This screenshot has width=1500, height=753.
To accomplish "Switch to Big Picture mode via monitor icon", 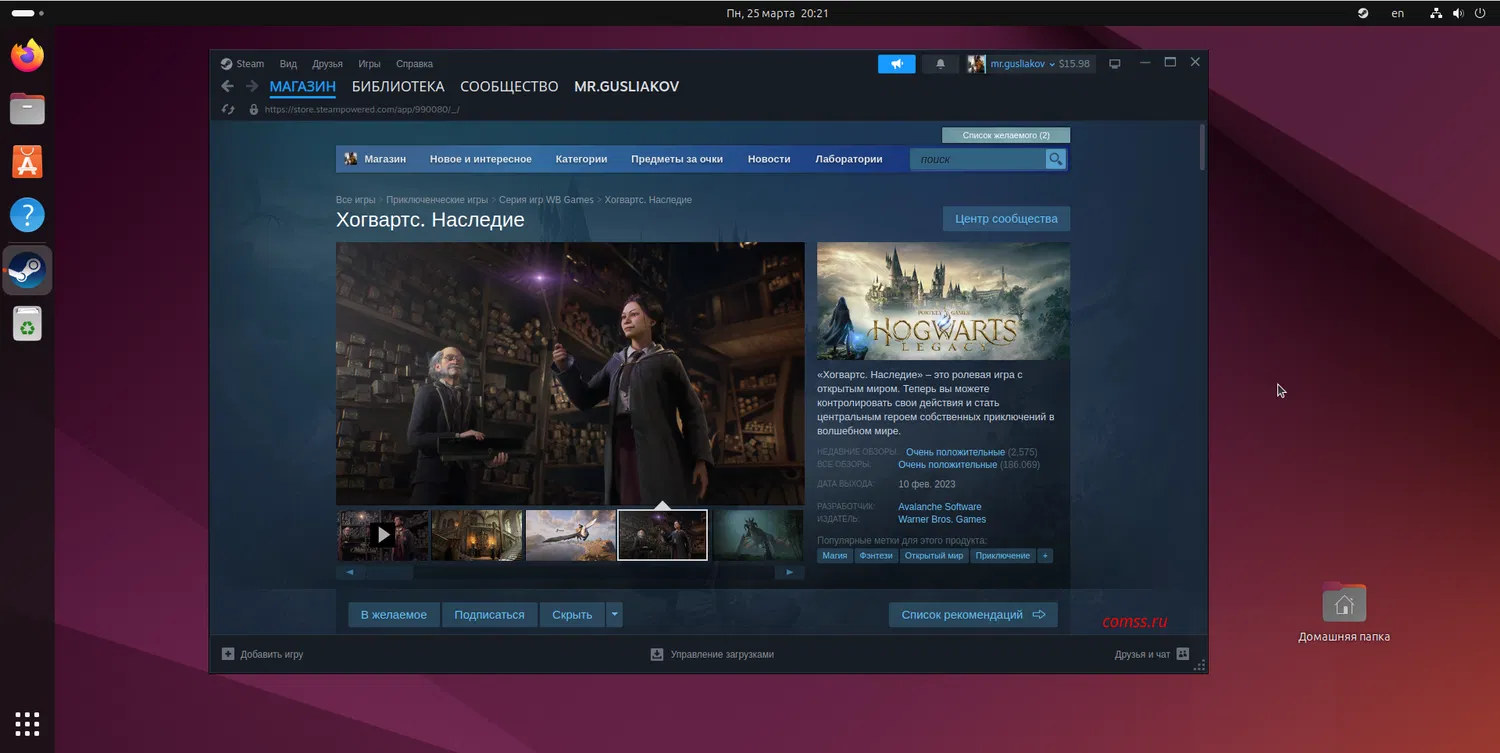I will click(x=1115, y=64).
